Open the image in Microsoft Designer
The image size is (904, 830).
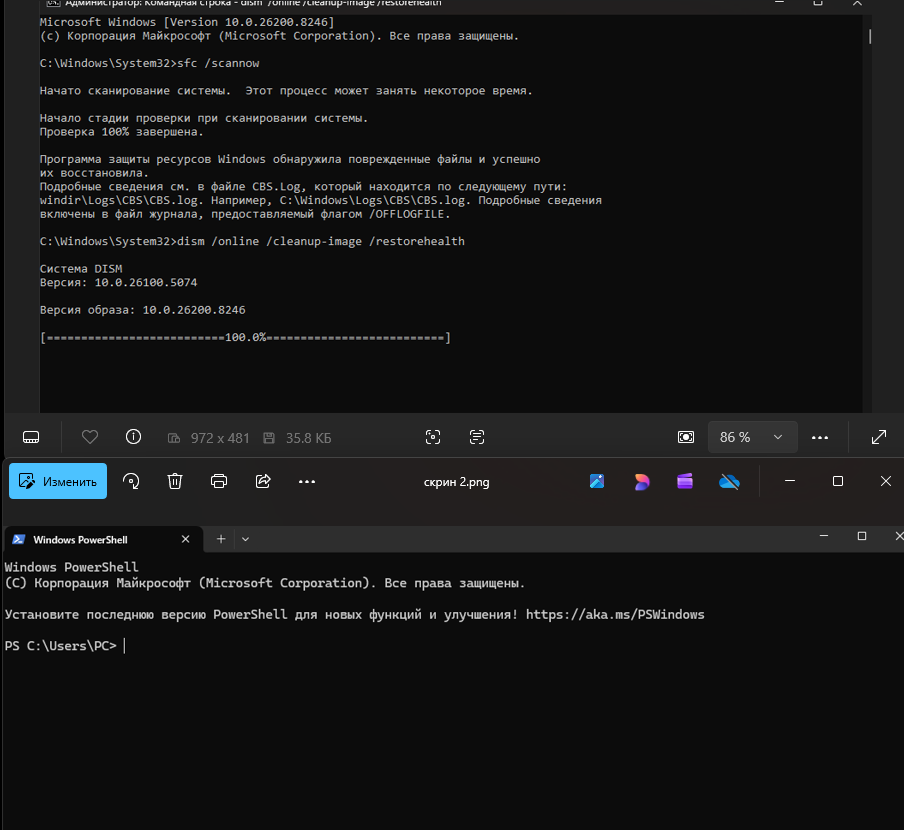pyautogui.click(x=597, y=481)
